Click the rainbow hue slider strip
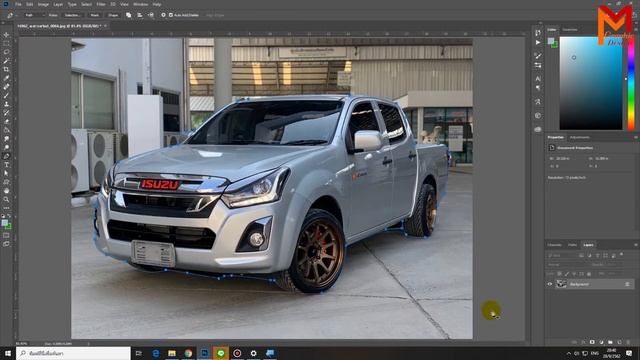This screenshot has width=640, height=360. (x=631, y=83)
